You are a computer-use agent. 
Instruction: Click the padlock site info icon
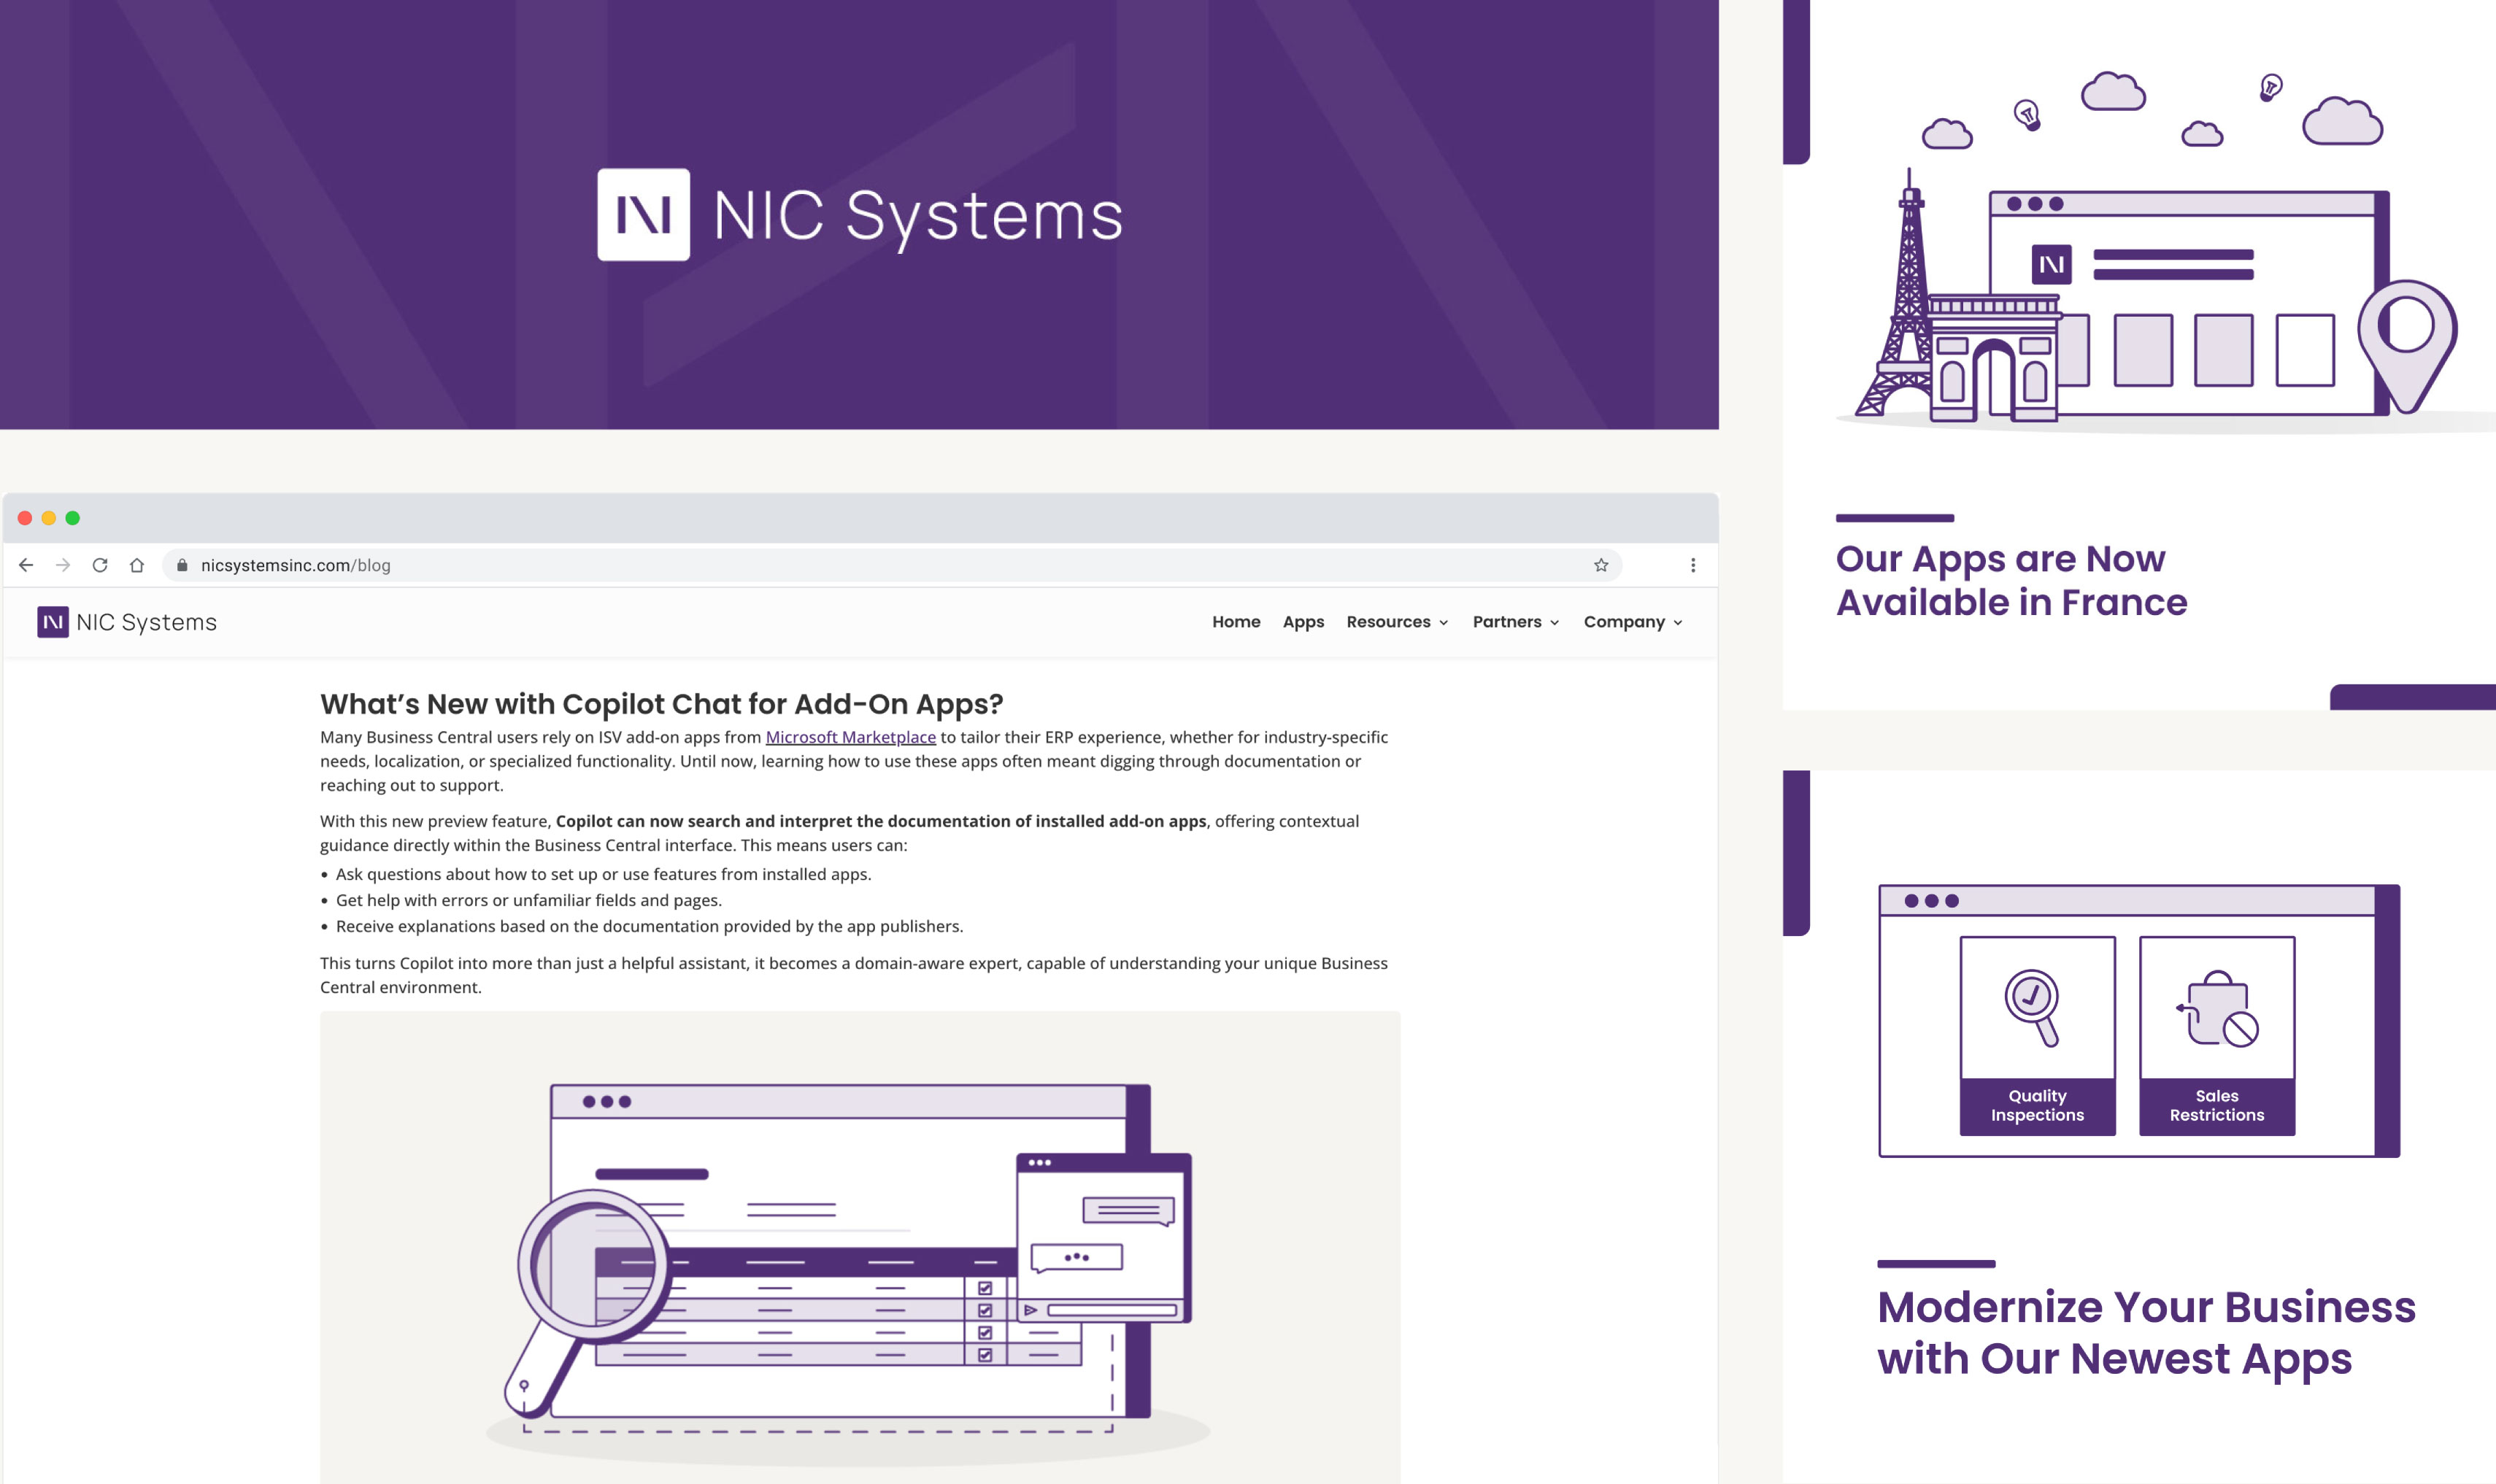point(182,565)
